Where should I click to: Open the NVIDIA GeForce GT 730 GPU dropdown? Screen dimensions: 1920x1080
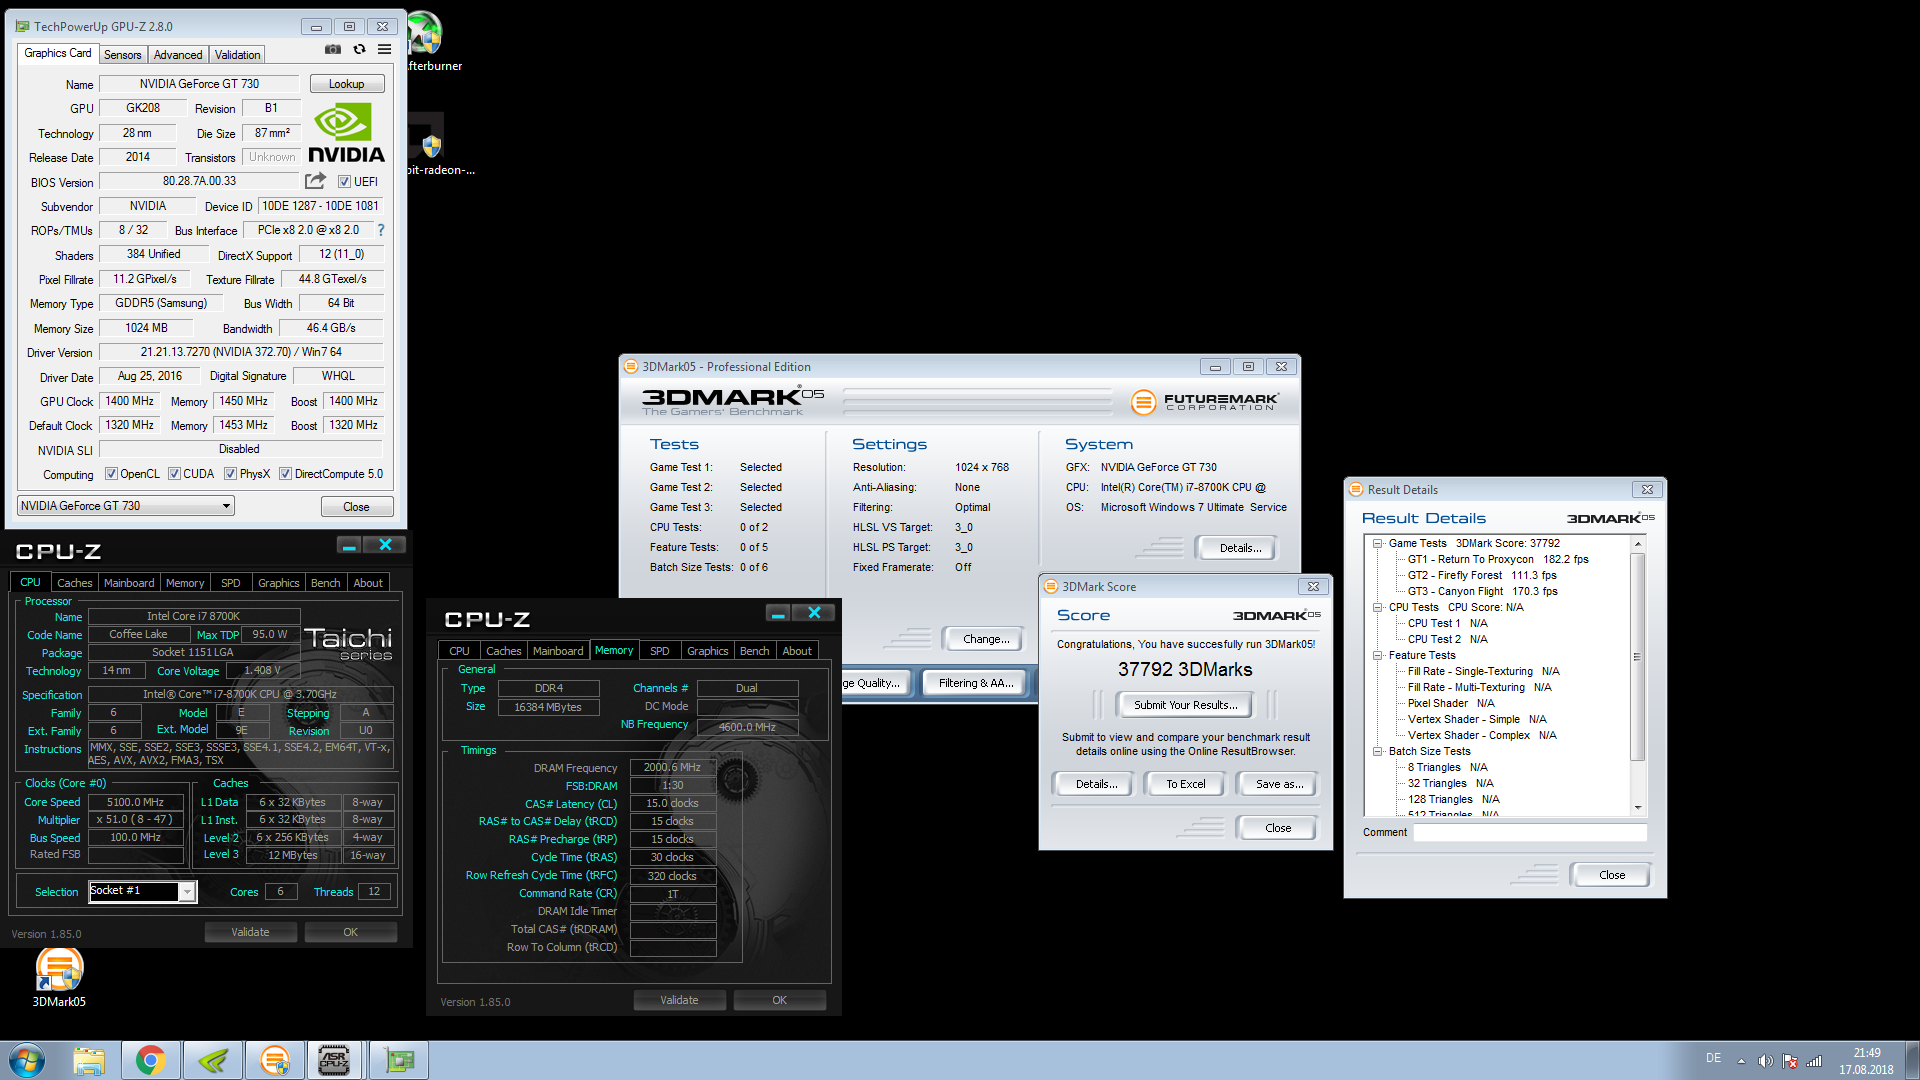126,506
